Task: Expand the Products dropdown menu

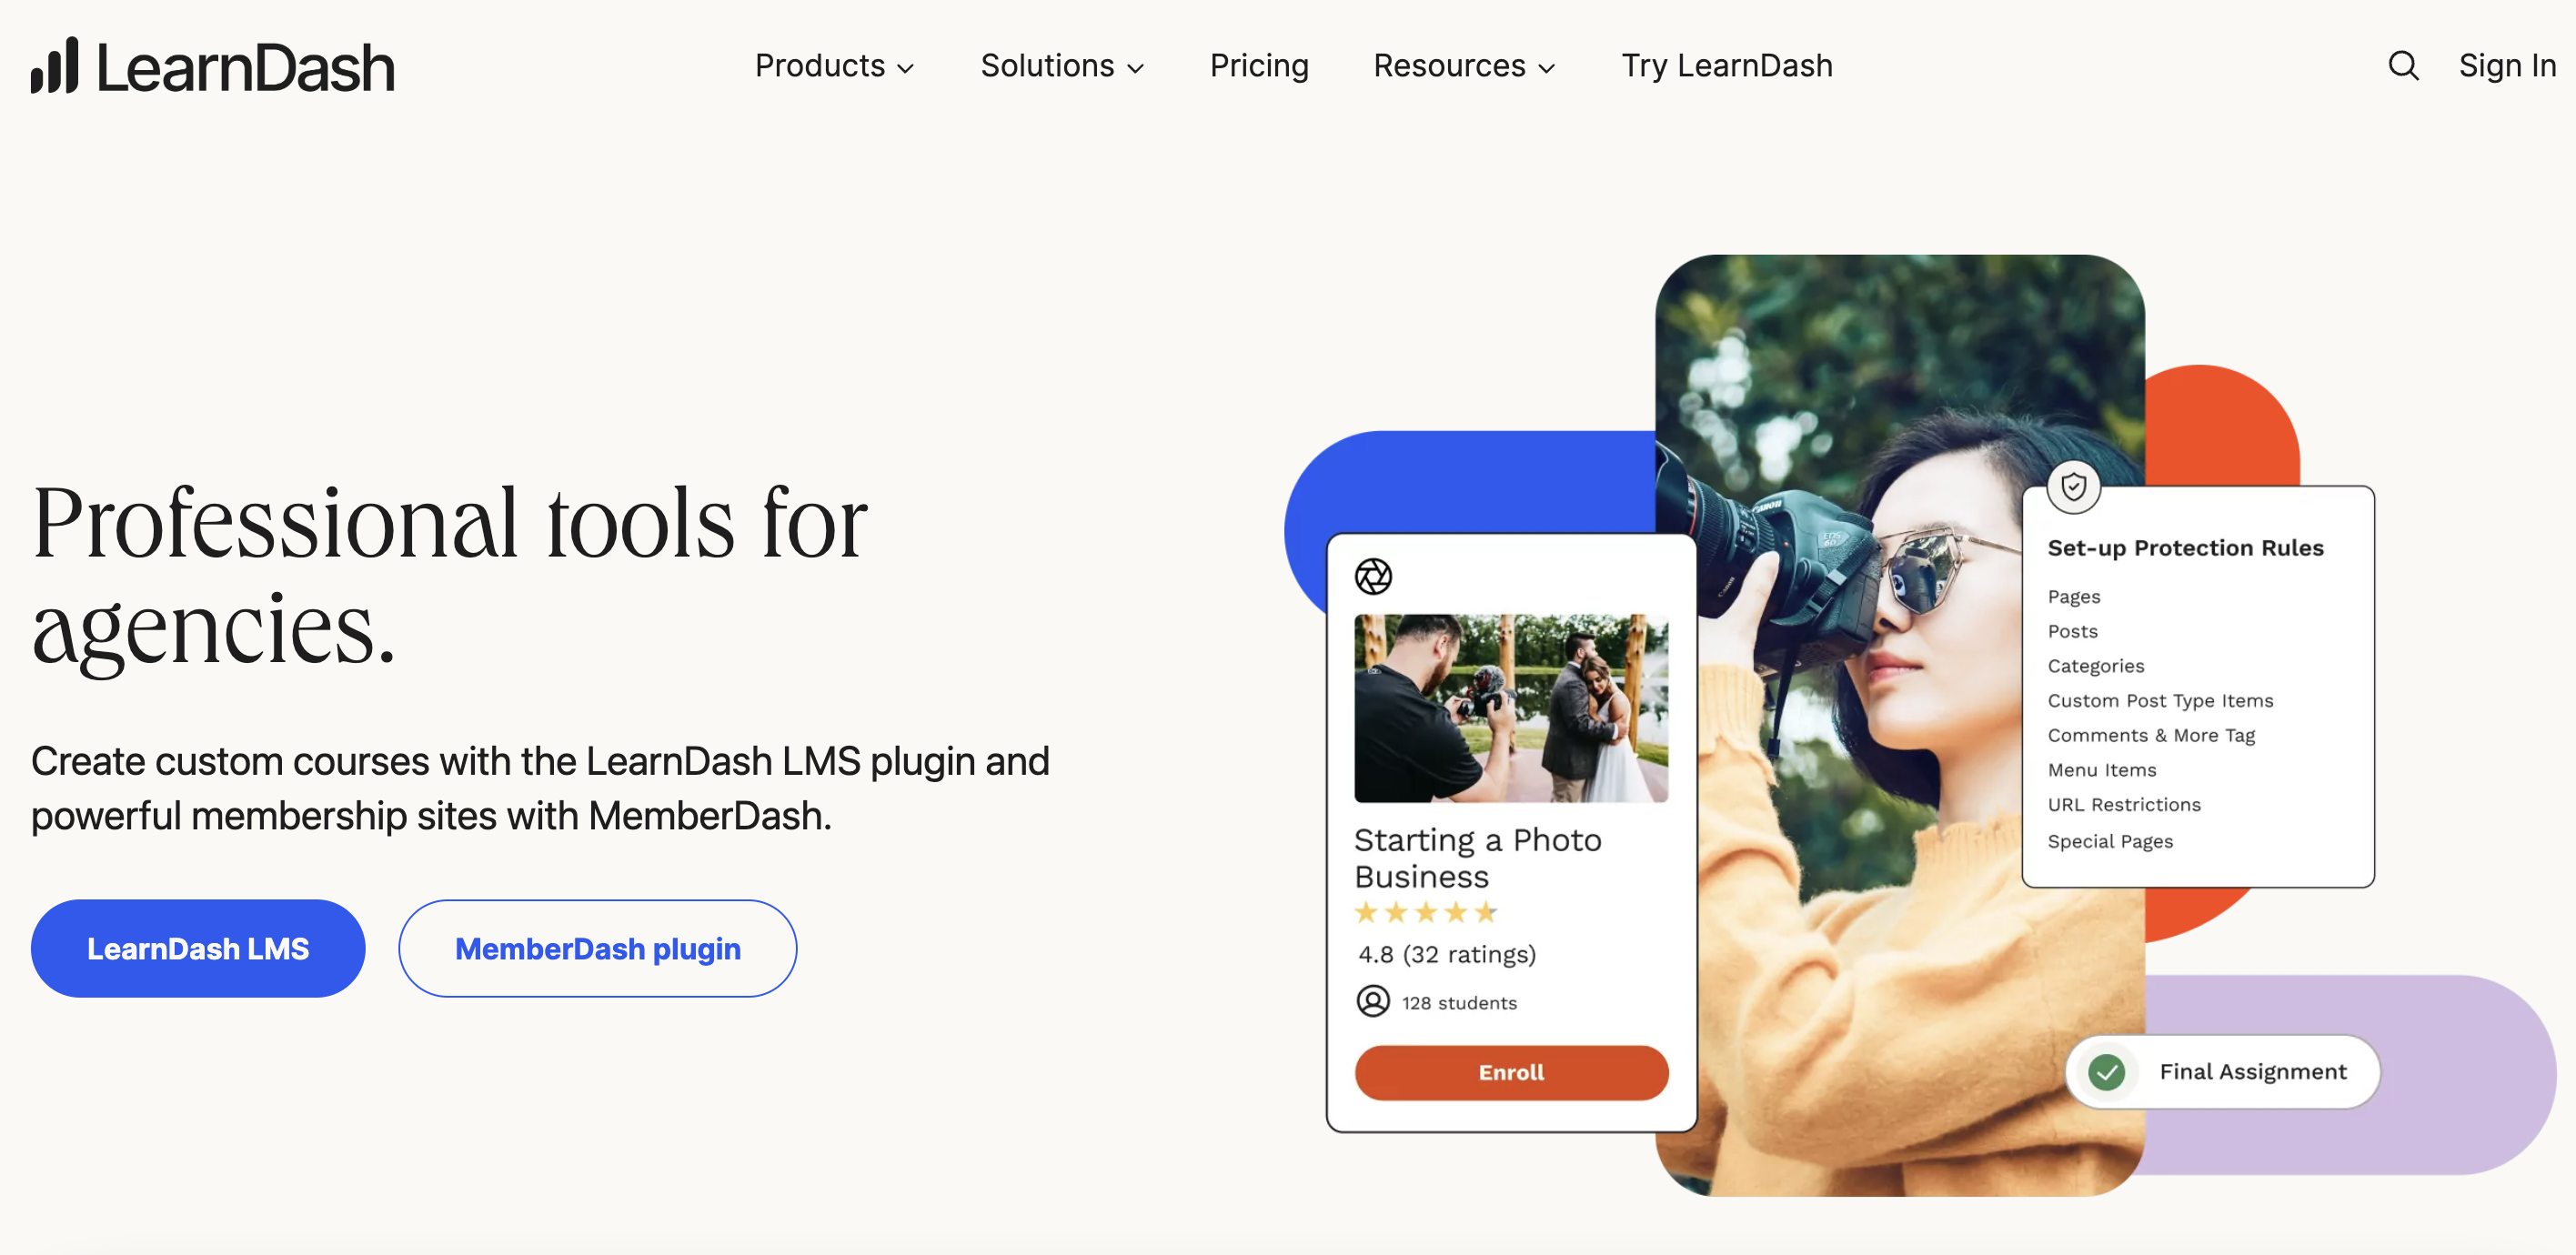Action: [834, 66]
